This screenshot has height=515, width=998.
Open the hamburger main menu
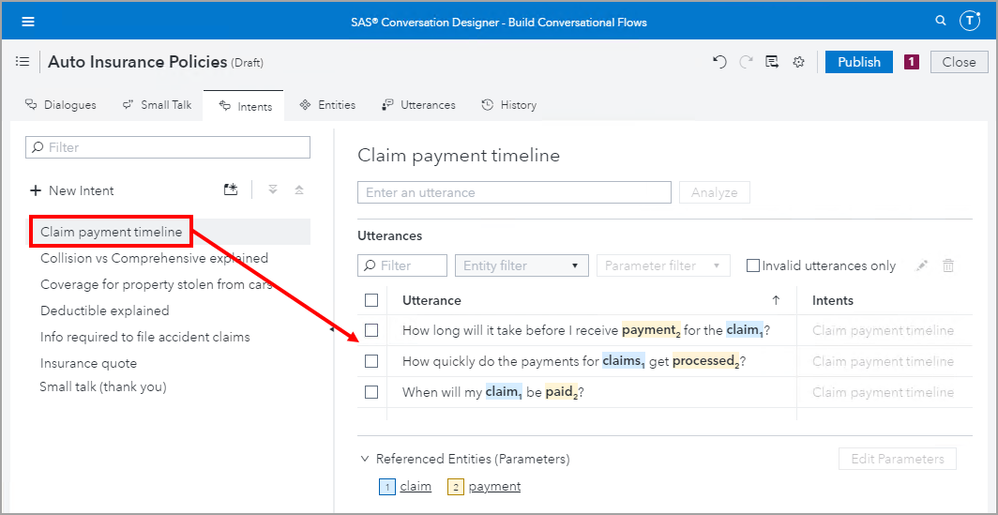click(x=28, y=22)
